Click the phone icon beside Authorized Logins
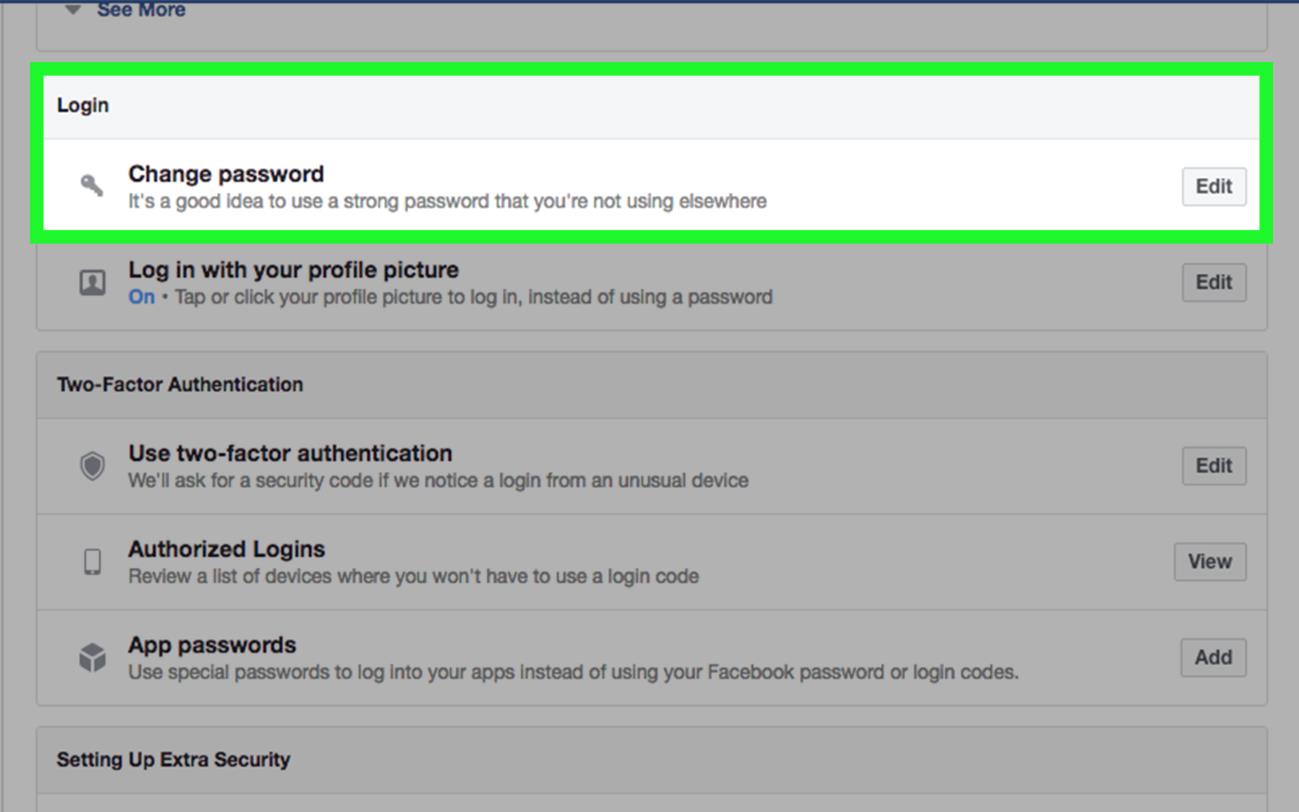Viewport: 1299px width, 812px height. click(x=93, y=561)
